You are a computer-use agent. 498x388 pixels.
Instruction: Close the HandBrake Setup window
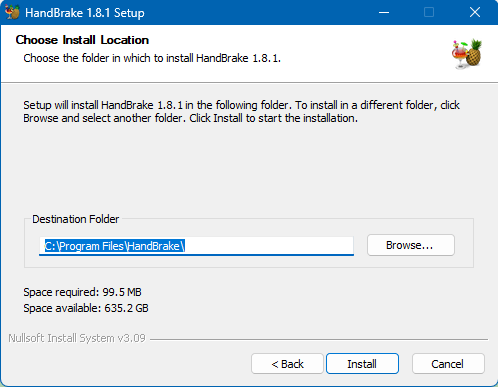475,13
